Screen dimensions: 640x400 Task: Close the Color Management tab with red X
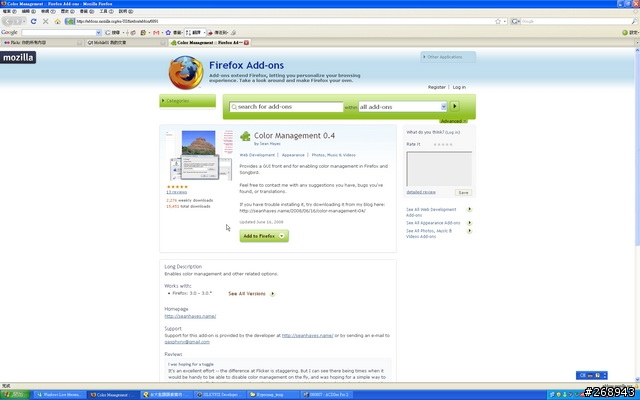click(246, 42)
